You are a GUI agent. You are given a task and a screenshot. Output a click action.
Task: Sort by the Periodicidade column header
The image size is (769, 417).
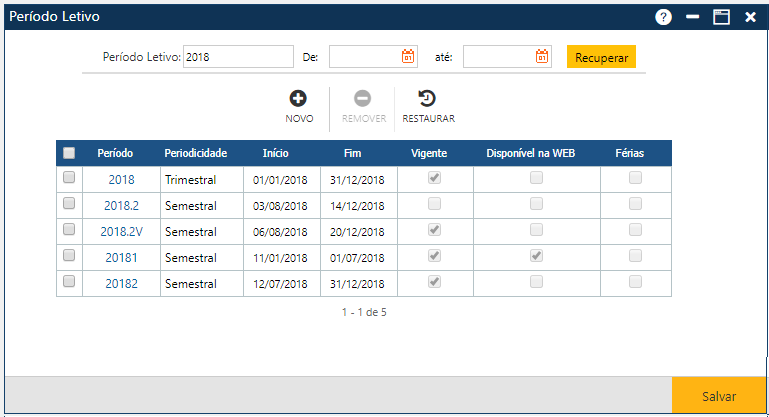click(196, 153)
